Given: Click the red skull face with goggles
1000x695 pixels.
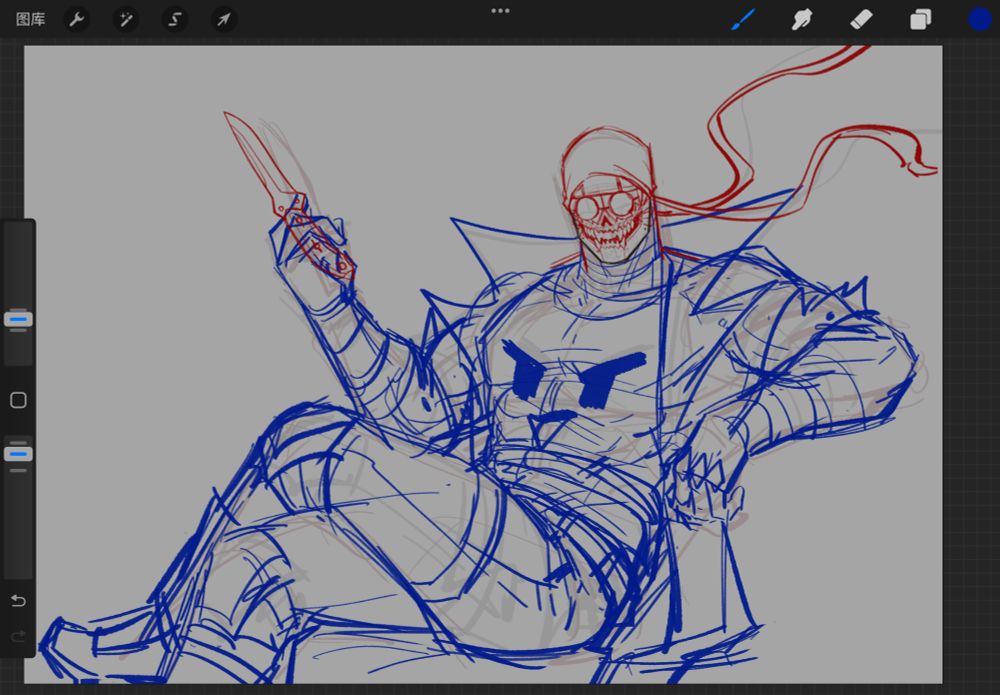Looking at the screenshot, I should 606,218.
